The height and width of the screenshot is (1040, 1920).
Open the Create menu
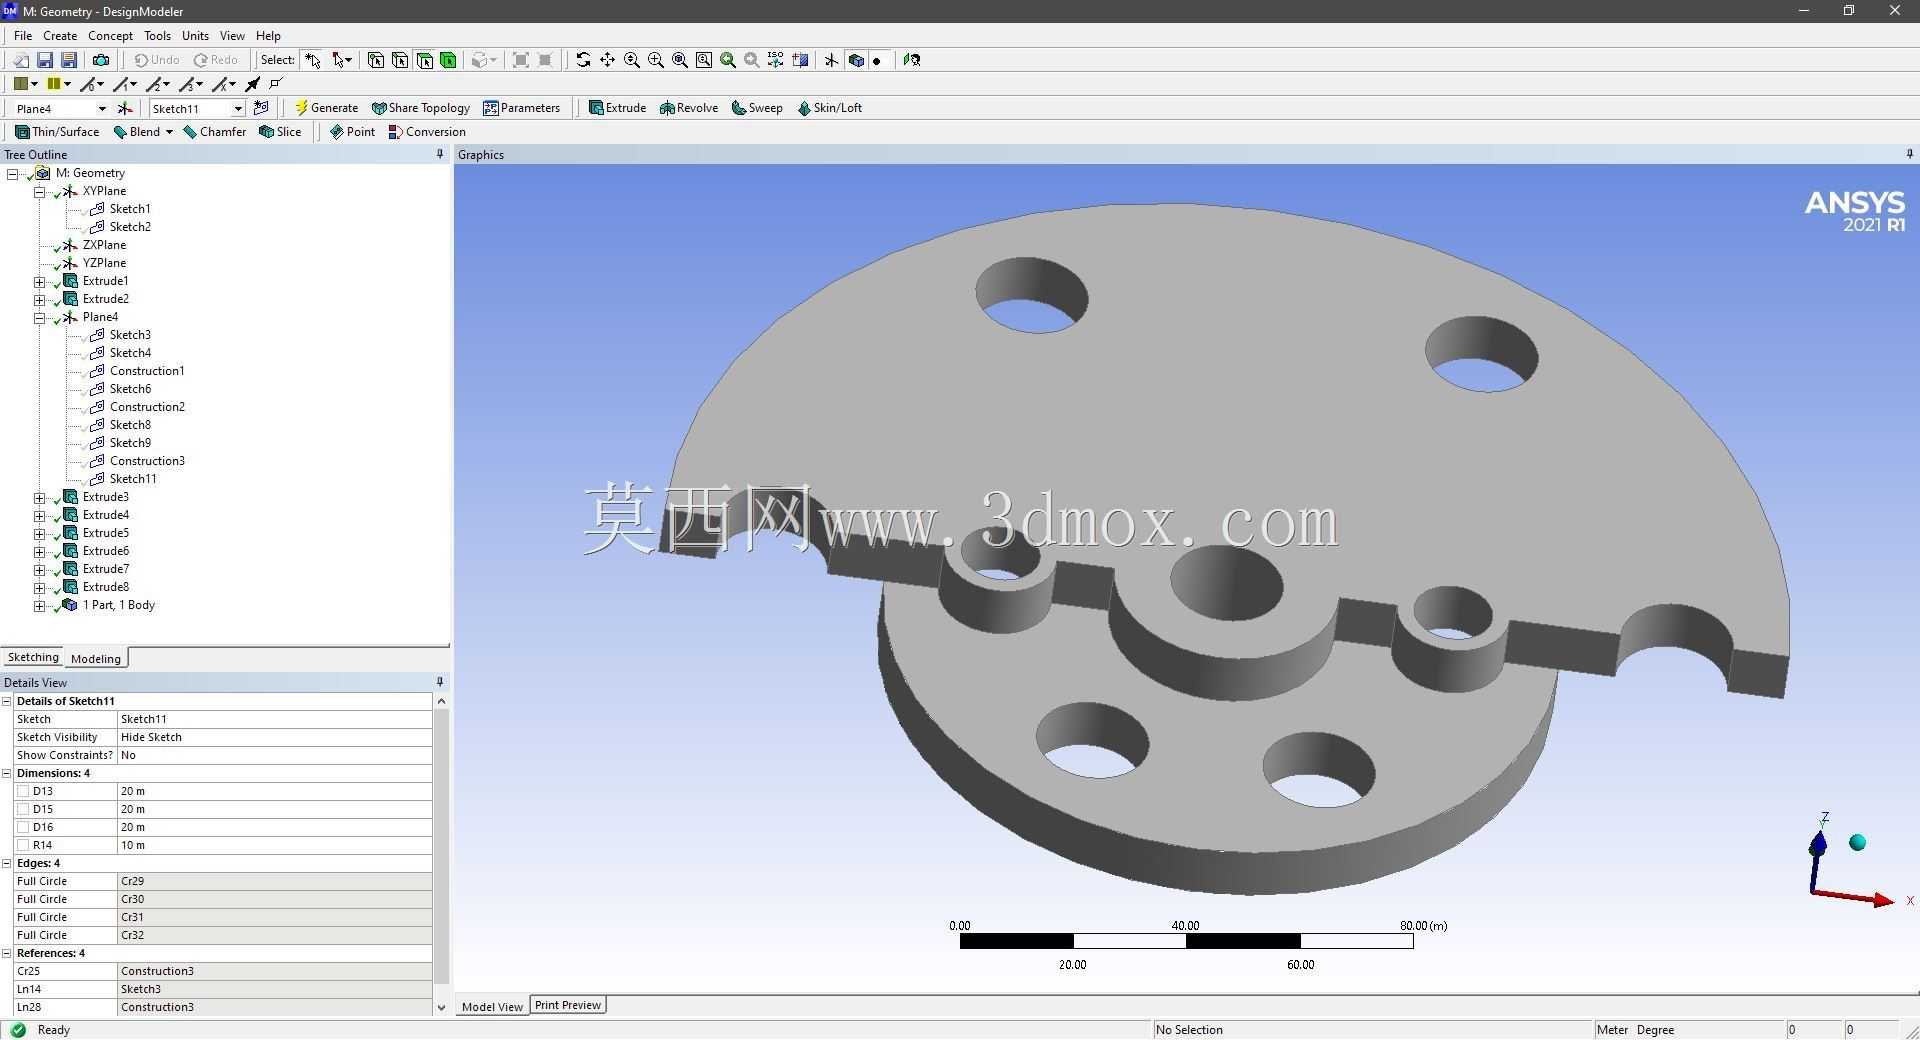click(60, 35)
